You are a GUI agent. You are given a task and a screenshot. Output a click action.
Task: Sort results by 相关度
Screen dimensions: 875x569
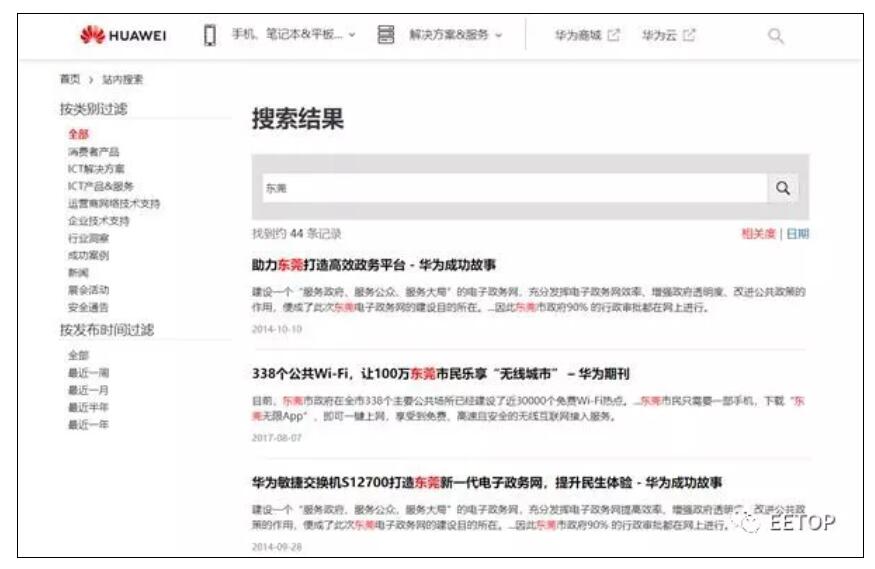click(758, 233)
